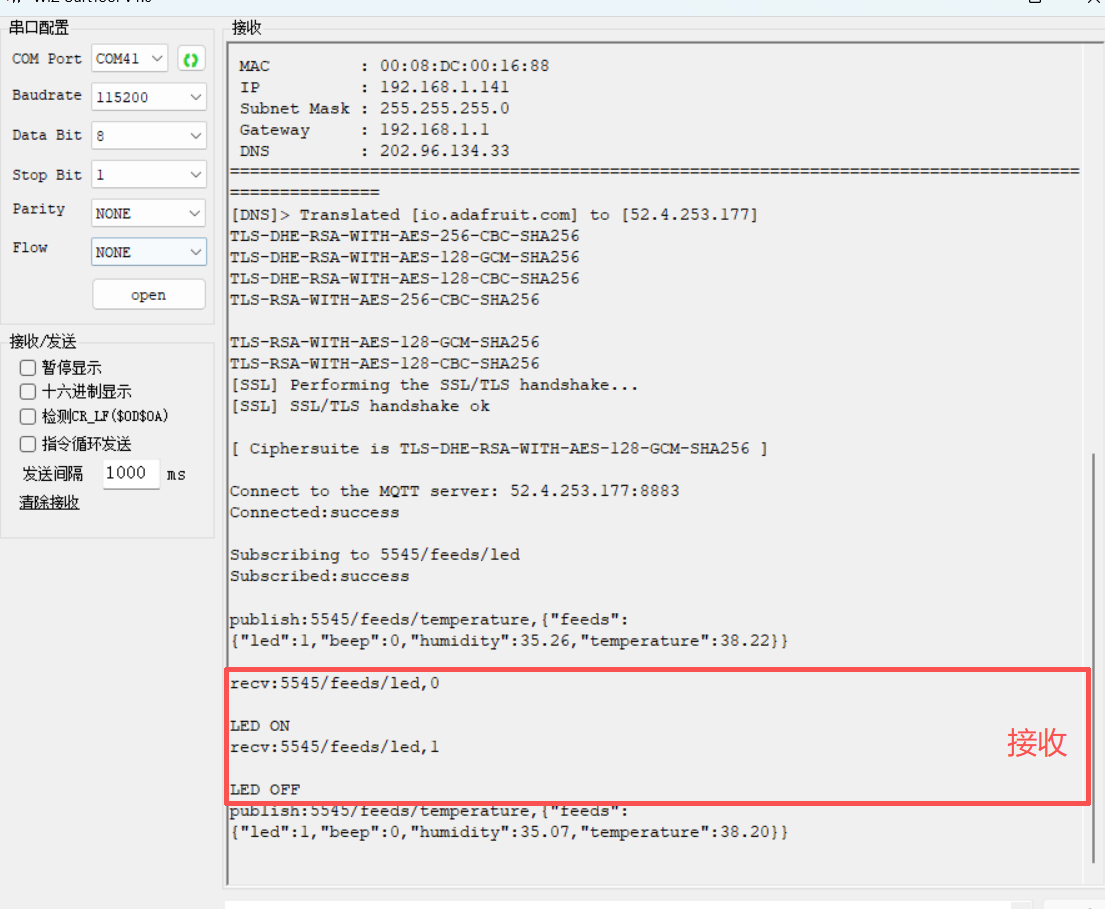Click the Ciphersuite is TLS-DHE-RSA line
The height and width of the screenshot is (909, 1105).
[x=500, y=449]
